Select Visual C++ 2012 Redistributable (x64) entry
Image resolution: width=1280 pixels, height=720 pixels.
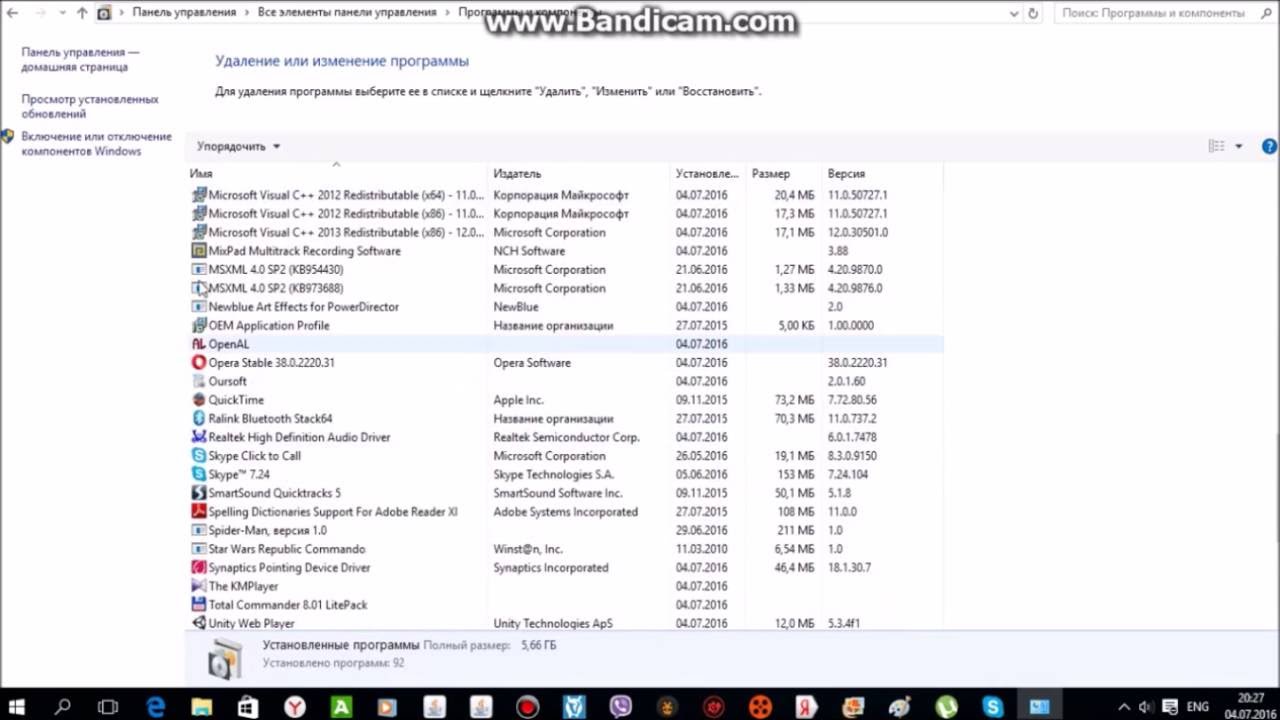tap(564, 195)
